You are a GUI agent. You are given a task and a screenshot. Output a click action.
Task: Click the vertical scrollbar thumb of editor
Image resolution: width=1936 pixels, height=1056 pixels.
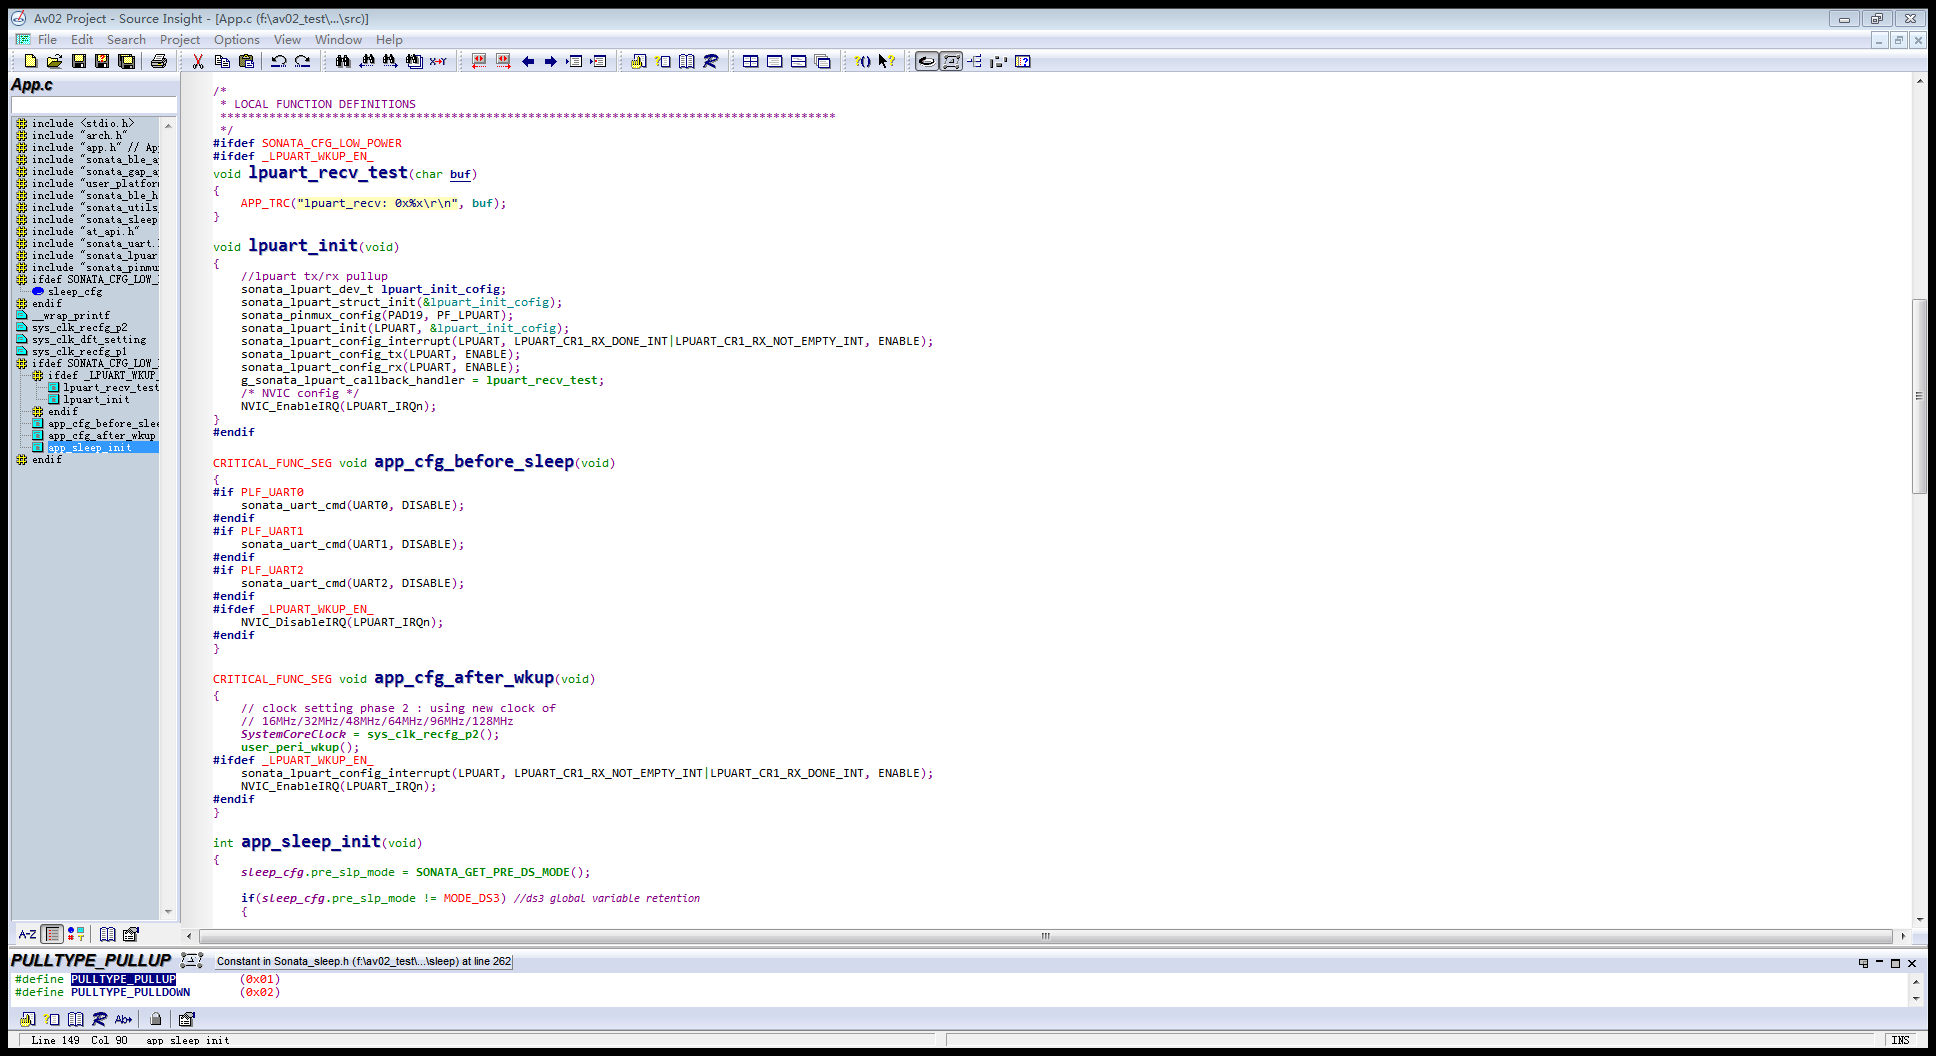coord(1919,396)
